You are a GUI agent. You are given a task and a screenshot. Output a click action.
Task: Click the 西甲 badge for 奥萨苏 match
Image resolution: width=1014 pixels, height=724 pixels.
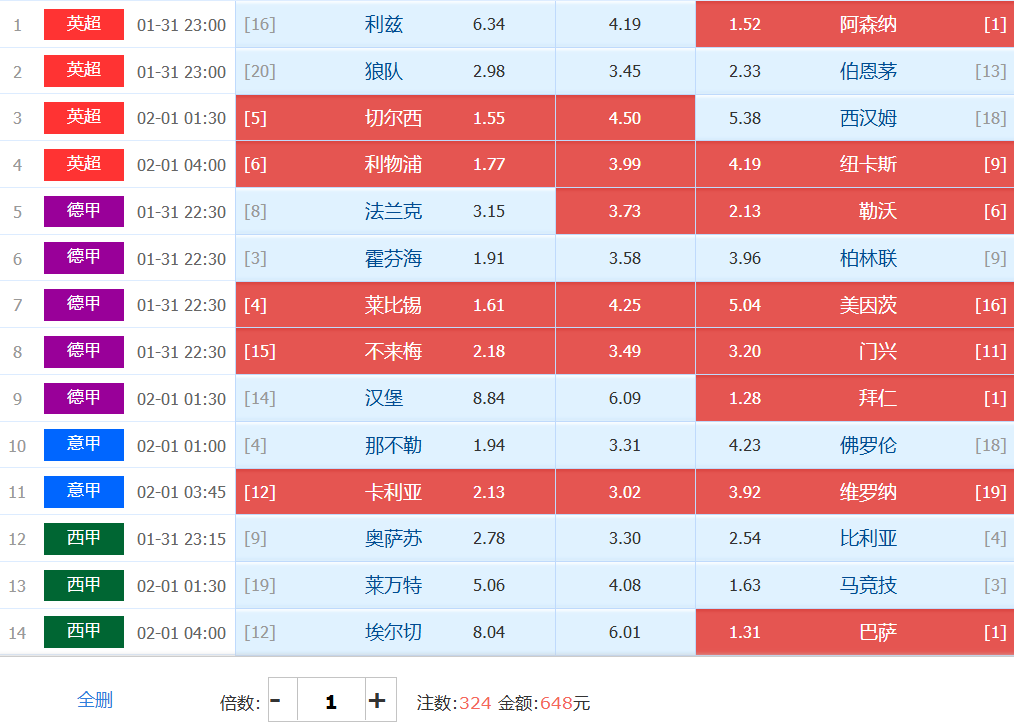pos(84,538)
